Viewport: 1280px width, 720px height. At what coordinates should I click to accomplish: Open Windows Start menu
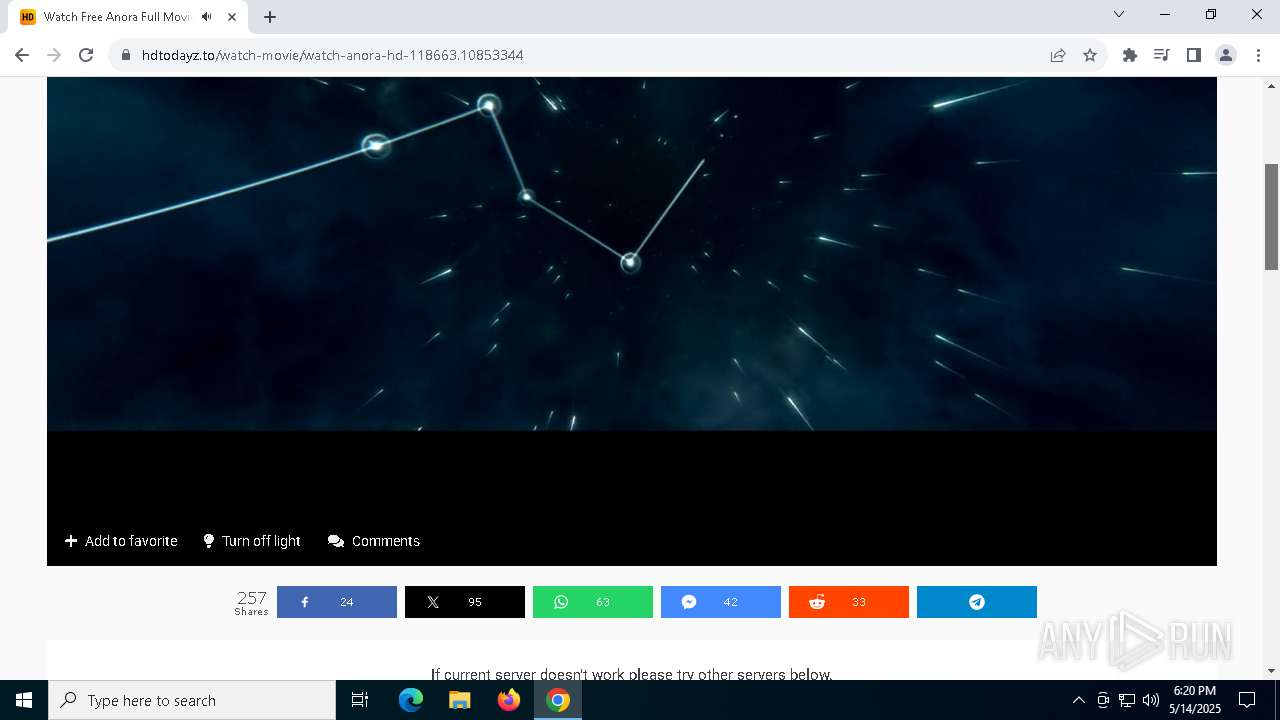[x=24, y=700]
